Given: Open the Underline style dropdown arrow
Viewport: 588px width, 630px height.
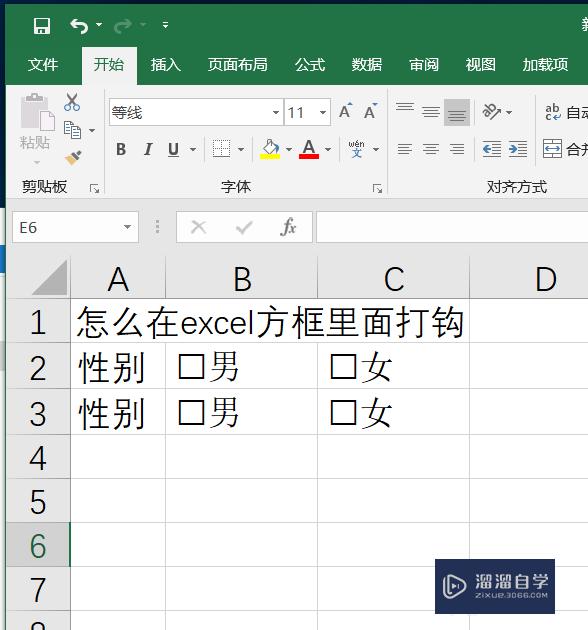Looking at the screenshot, I should [193, 149].
